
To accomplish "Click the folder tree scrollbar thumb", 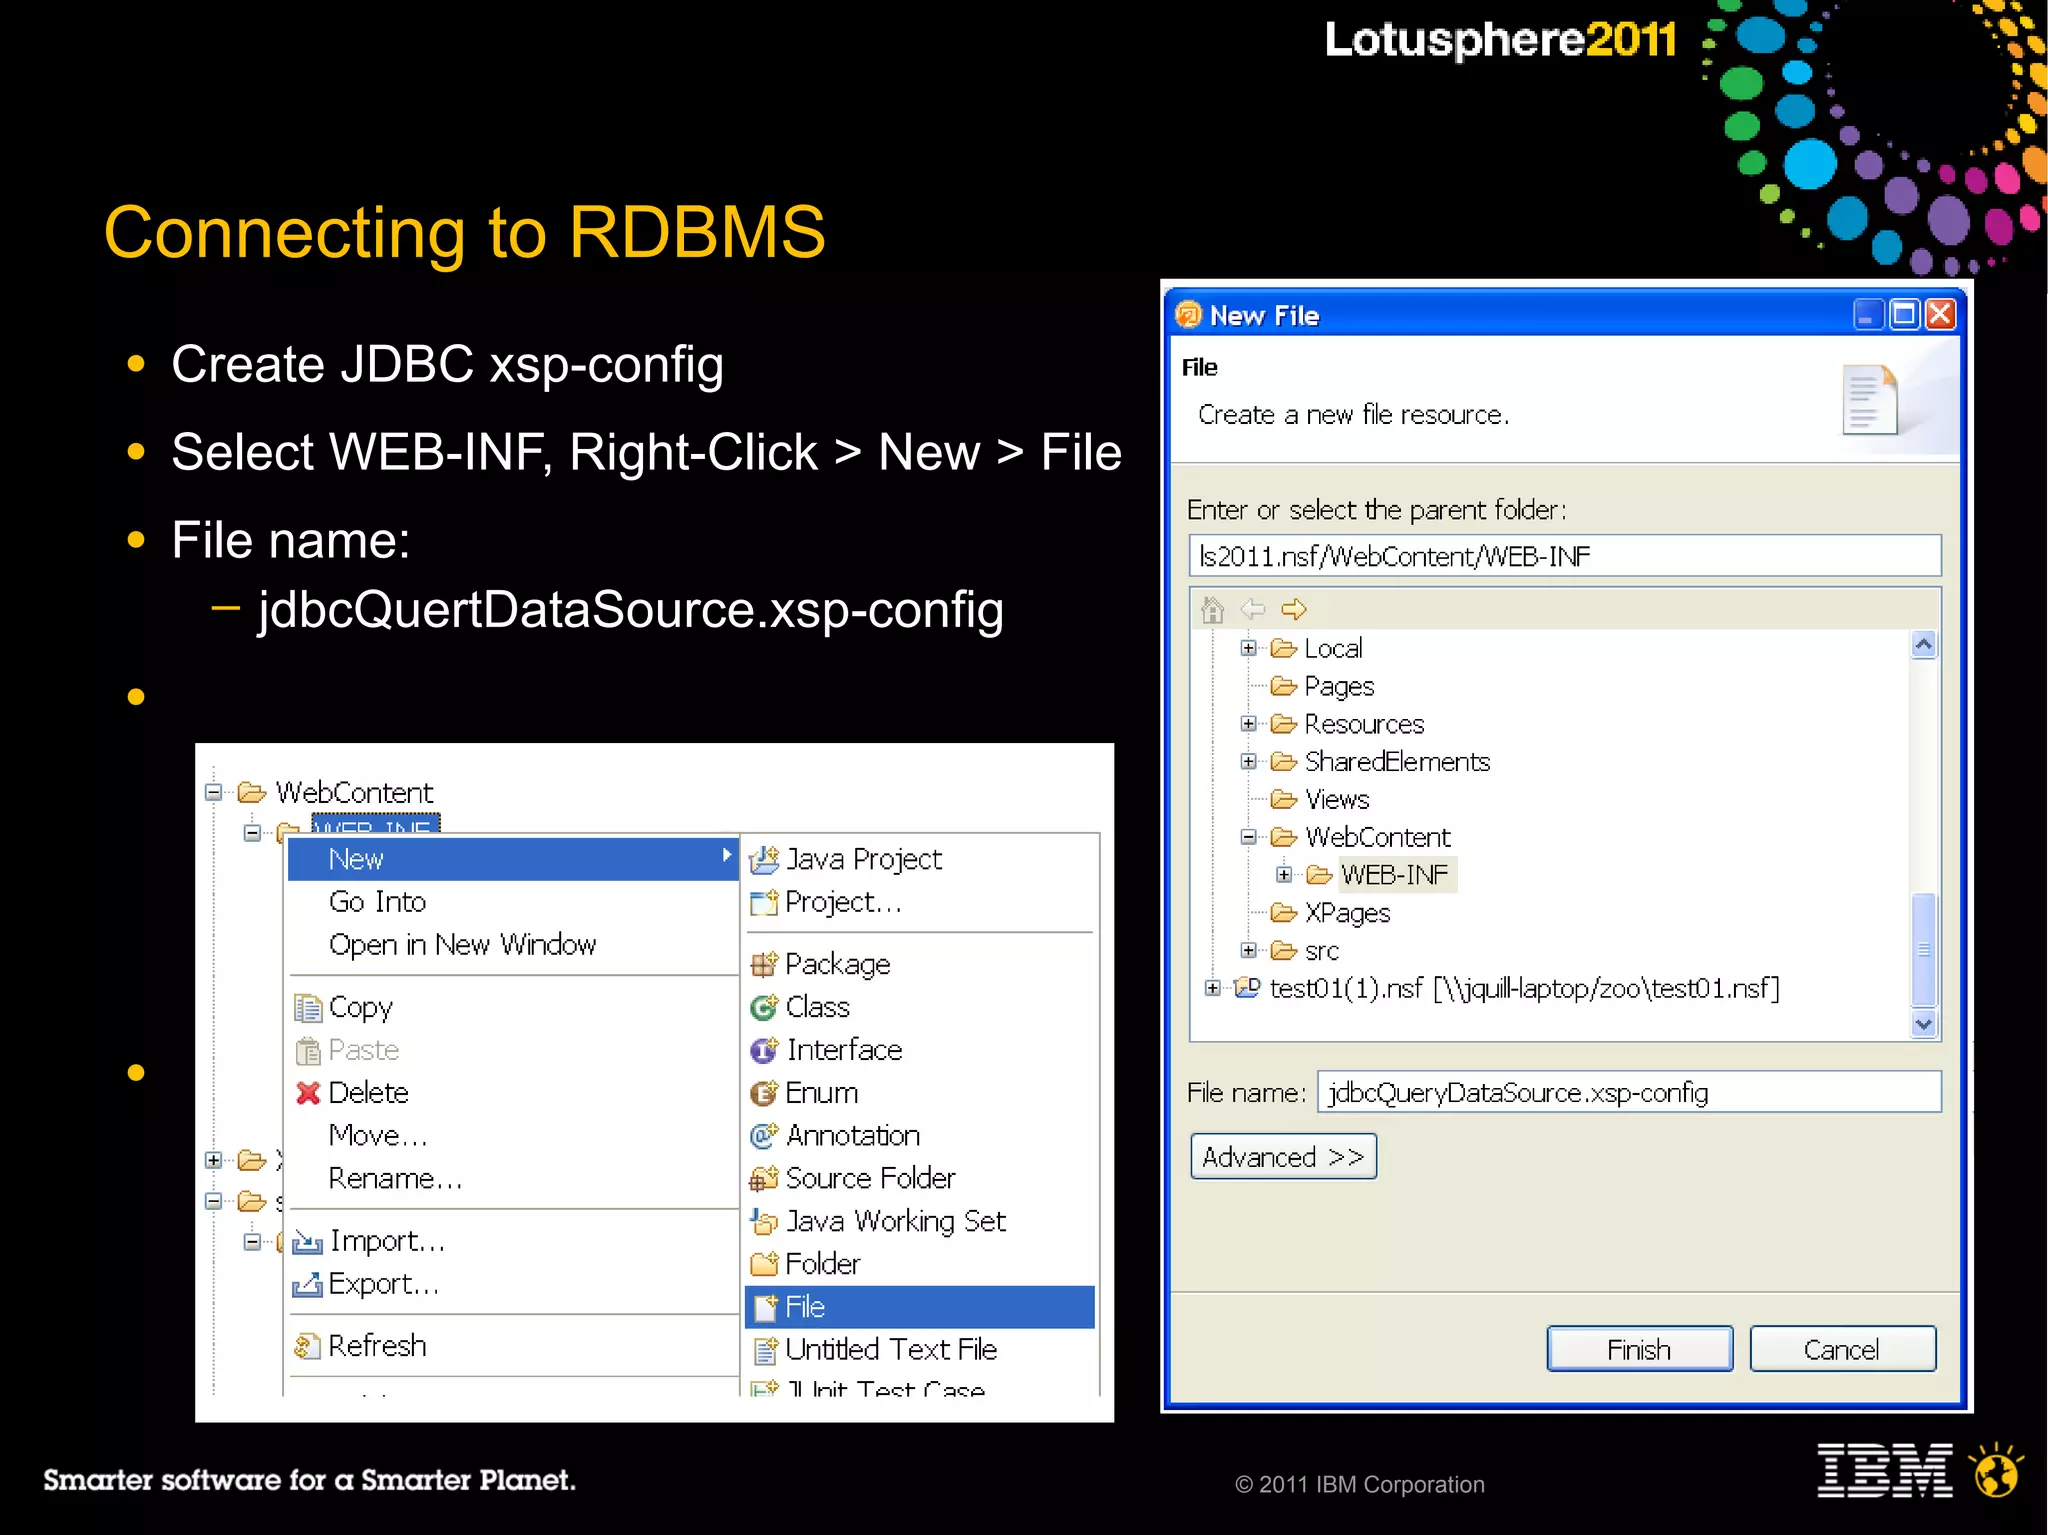I will (x=1923, y=950).
